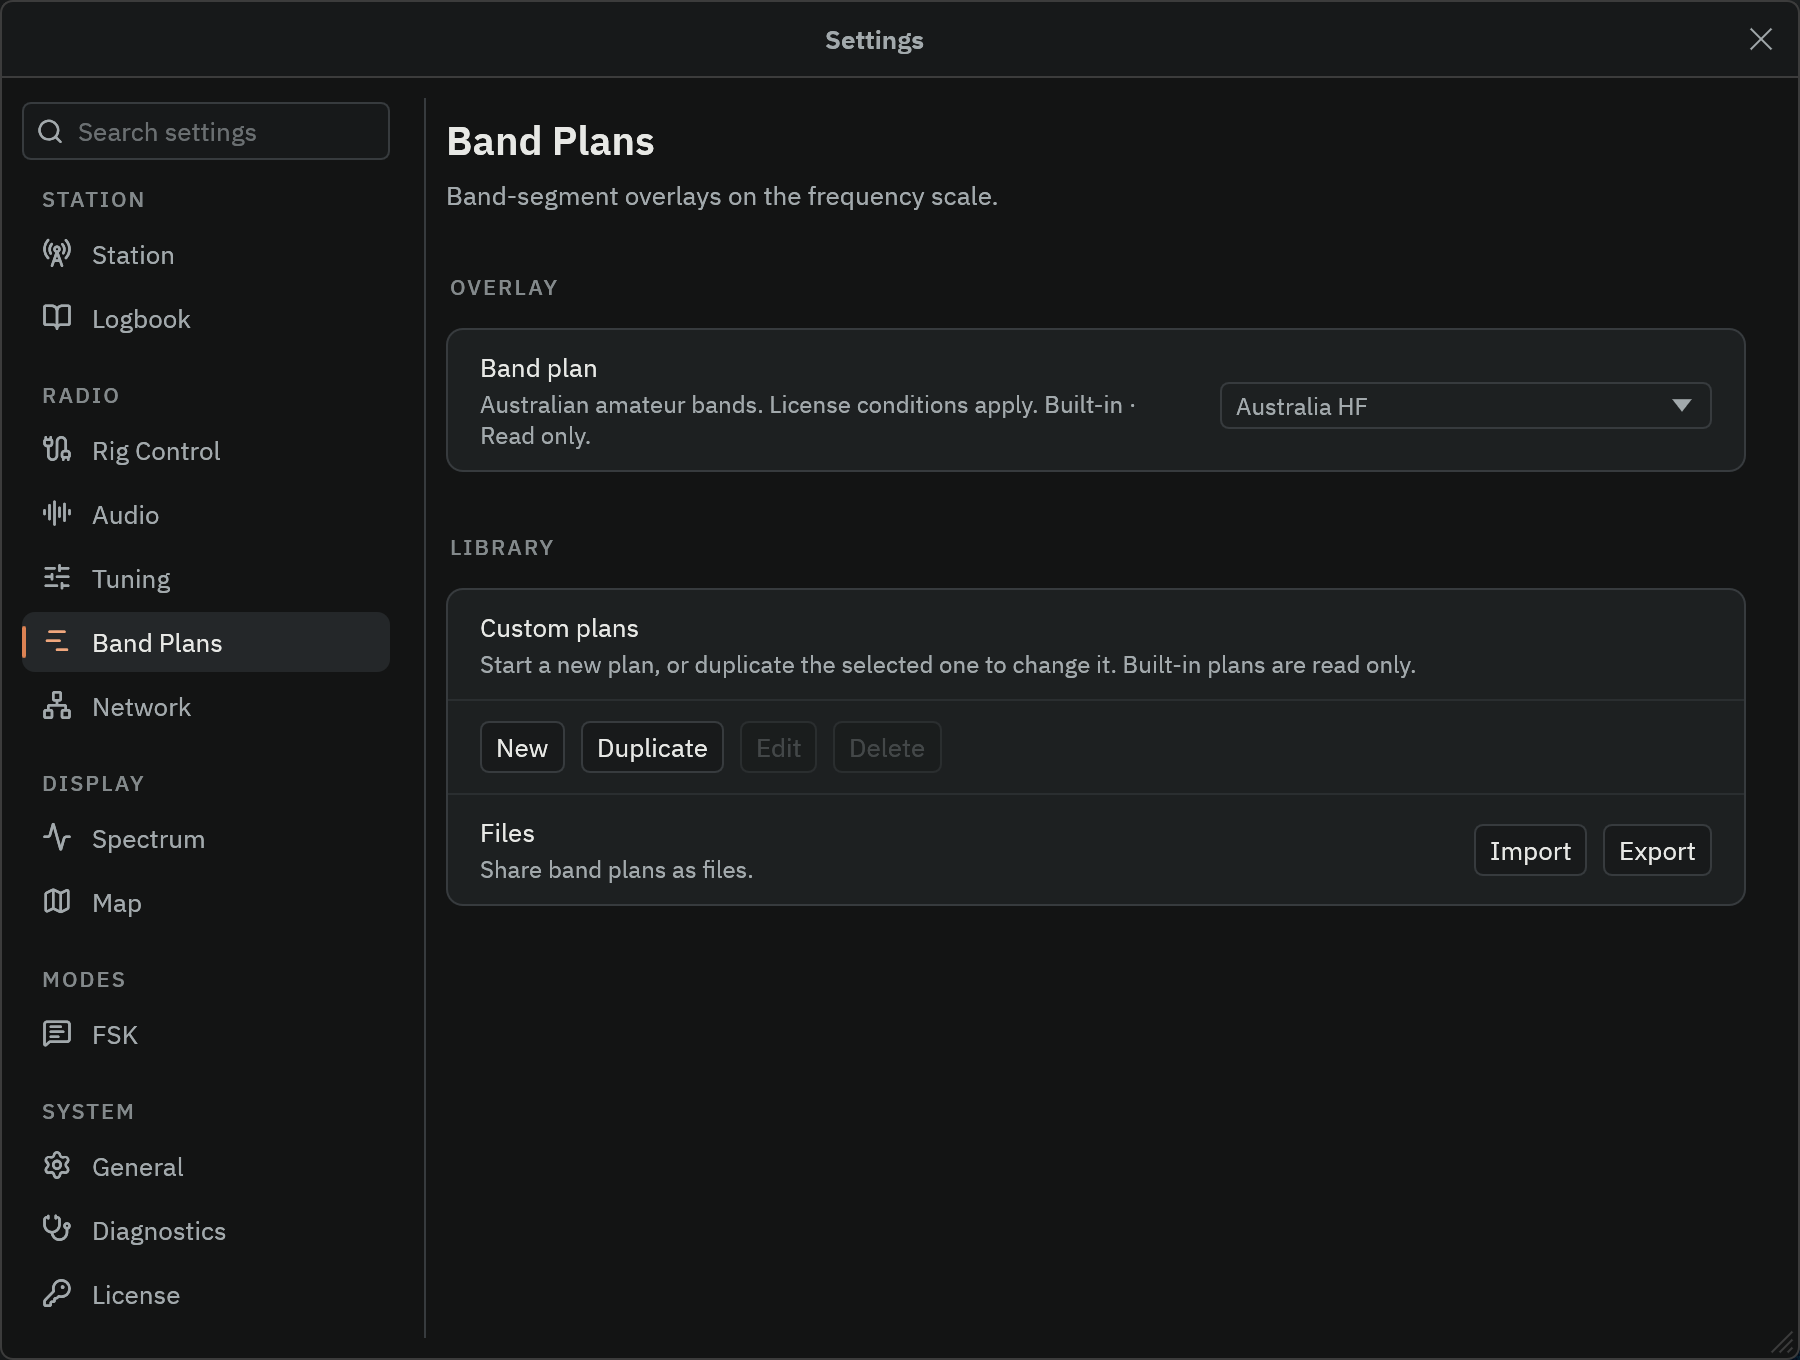Open the Band plan dropdown showing Australia HF
Image resolution: width=1800 pixels, height=1360 pixels.
(x=1465, y=406)
